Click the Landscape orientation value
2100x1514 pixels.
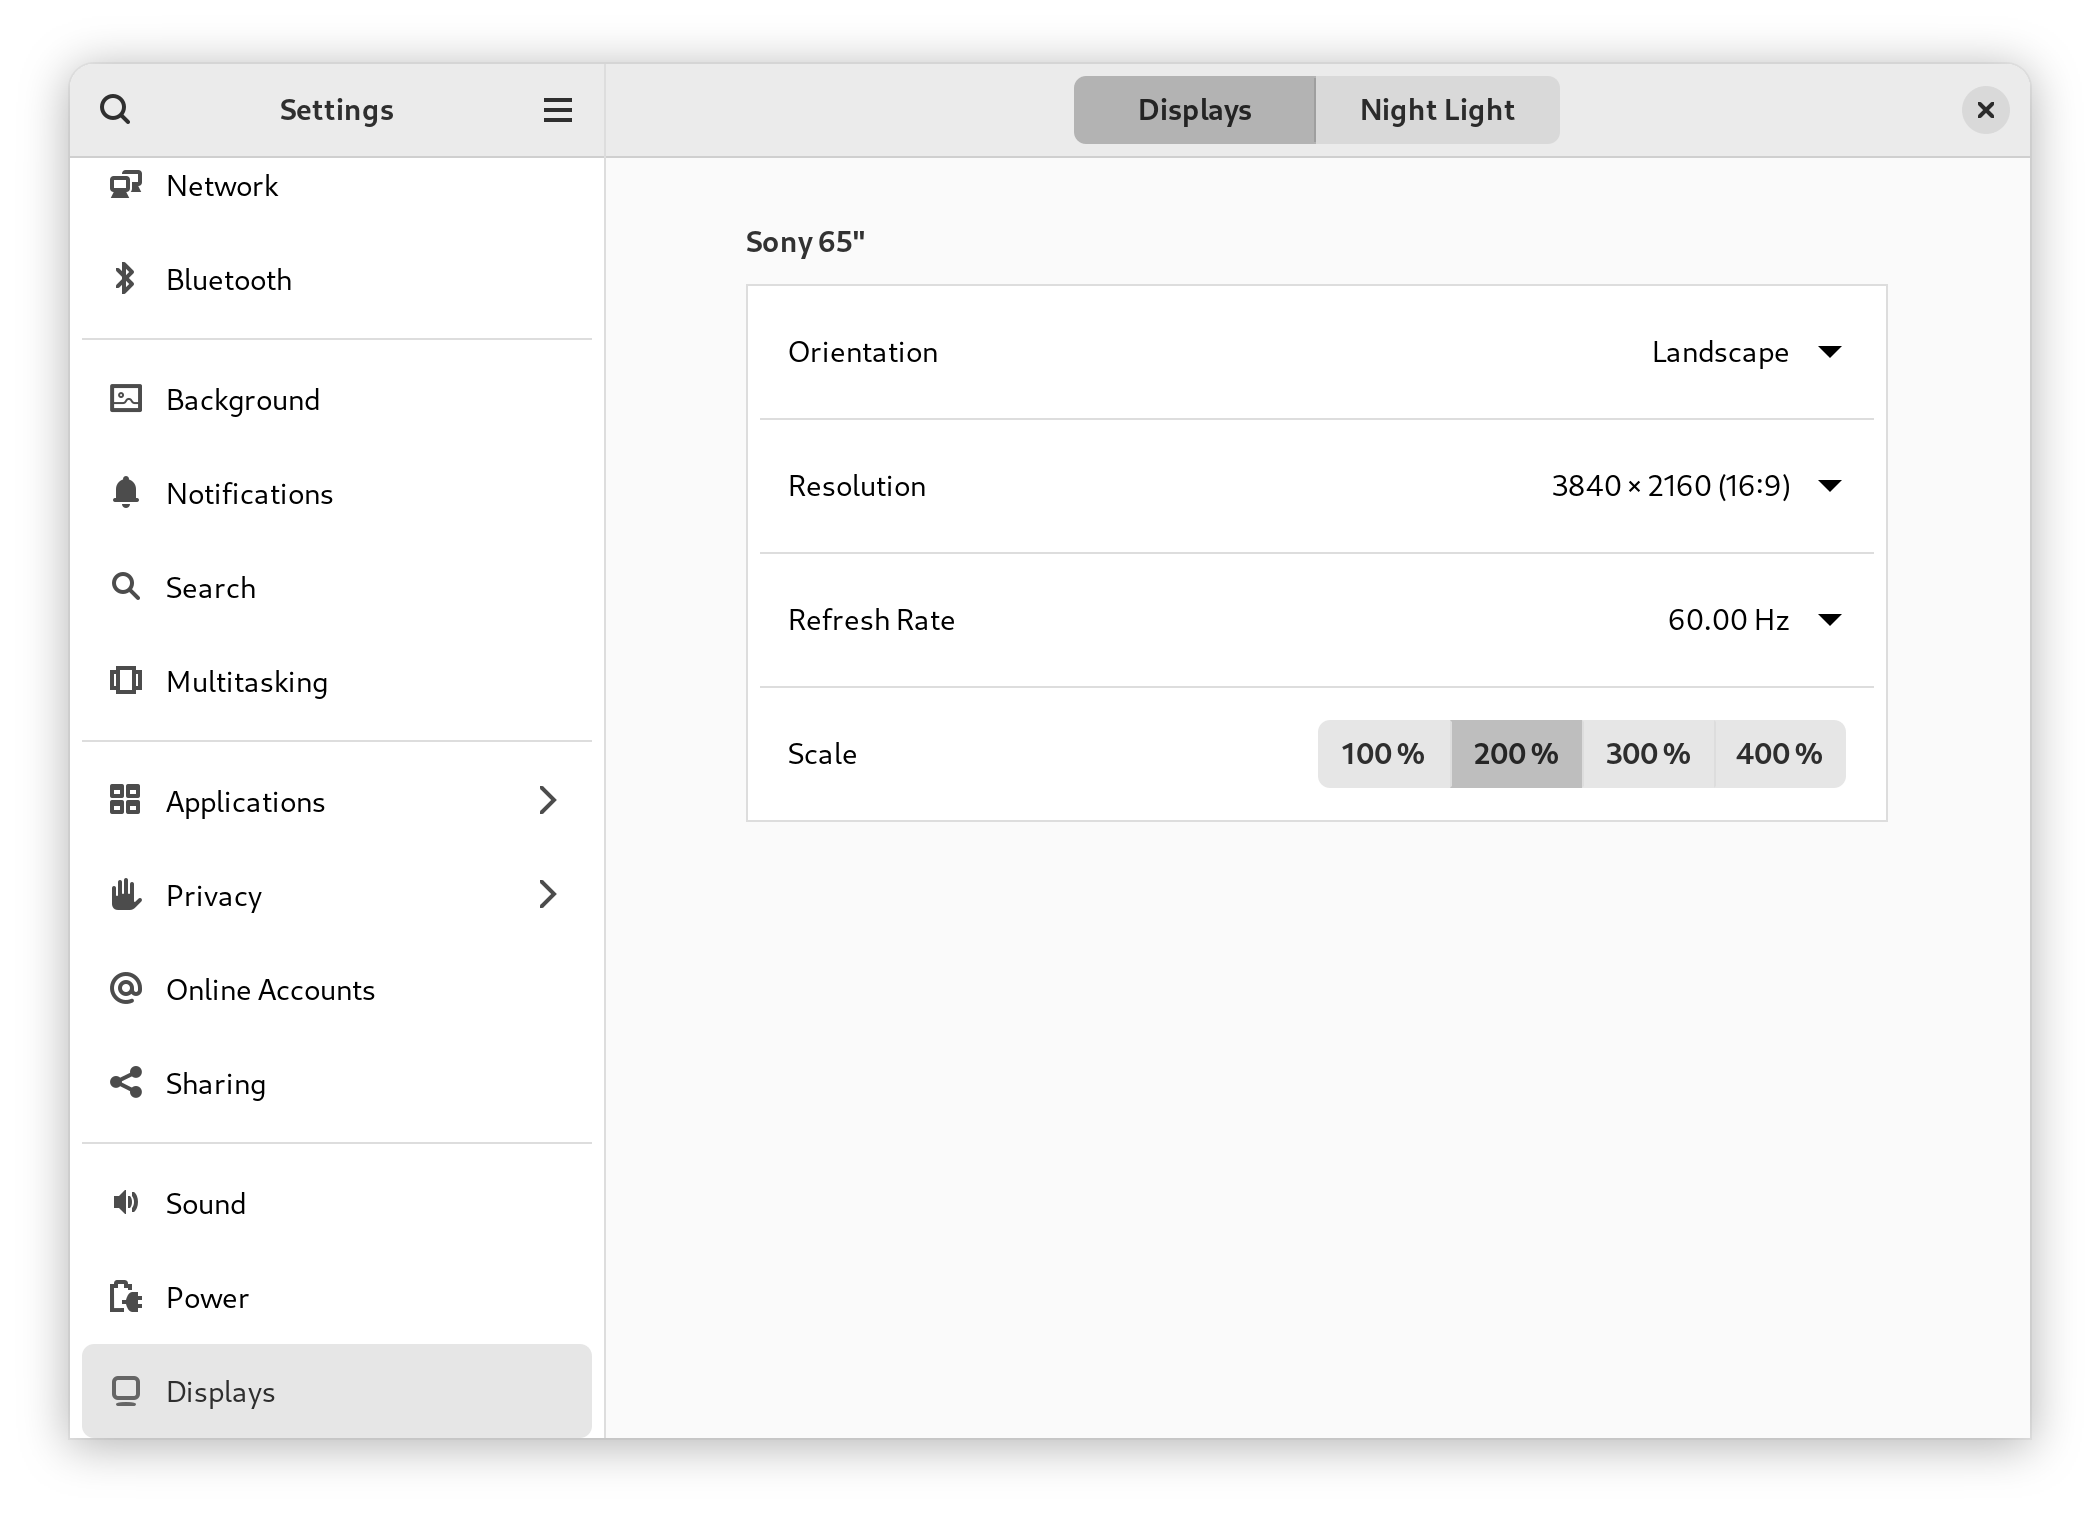tap(1720, 352)
